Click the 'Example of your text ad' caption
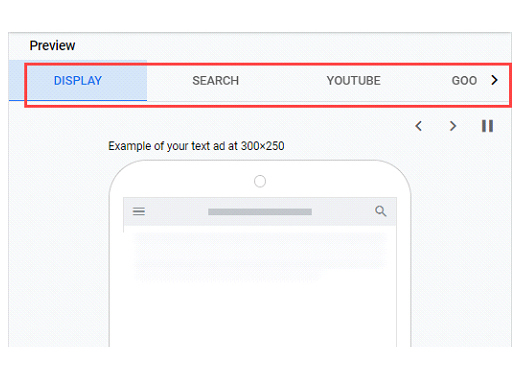 point(196,146)
